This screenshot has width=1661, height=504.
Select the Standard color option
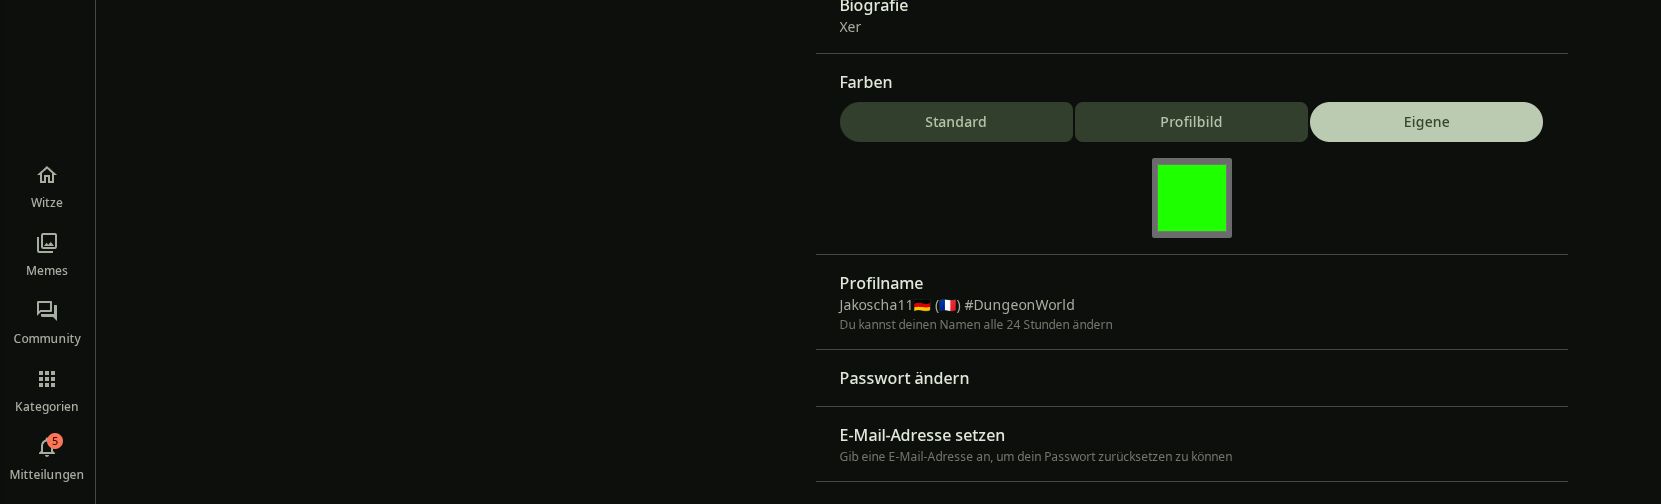tap(955, 122)
